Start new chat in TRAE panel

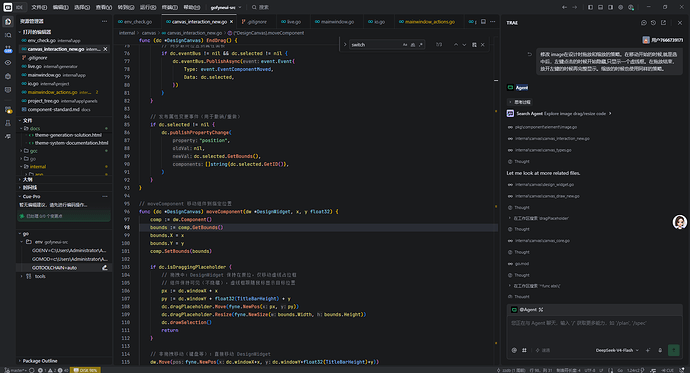click(644, 22)
